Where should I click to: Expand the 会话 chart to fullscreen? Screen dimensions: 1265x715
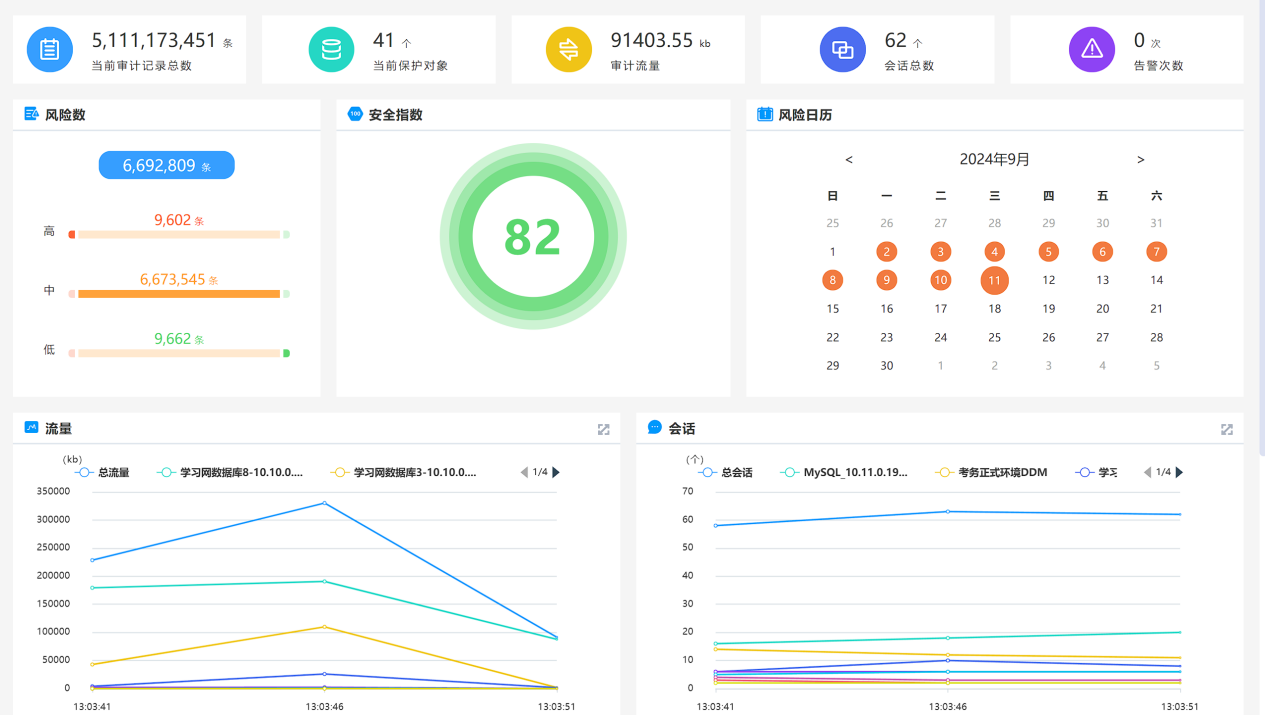(x=1227, y=429)
